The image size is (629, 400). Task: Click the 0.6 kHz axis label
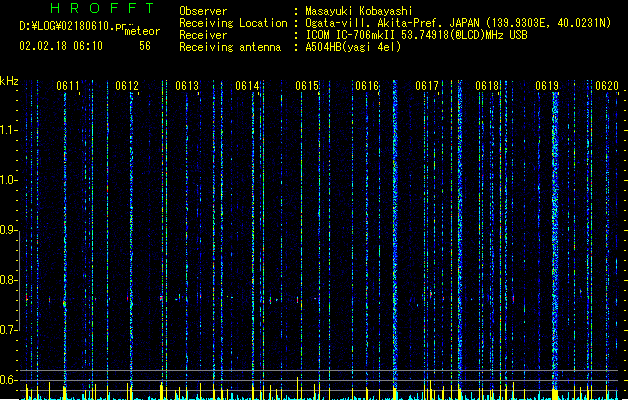[x=8, y=380]
